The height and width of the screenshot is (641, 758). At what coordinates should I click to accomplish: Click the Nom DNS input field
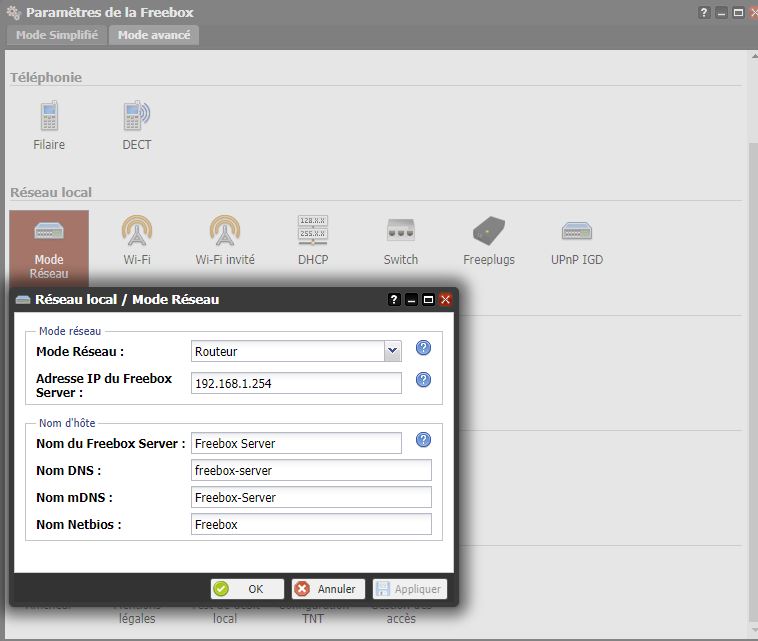pos(311,470)
